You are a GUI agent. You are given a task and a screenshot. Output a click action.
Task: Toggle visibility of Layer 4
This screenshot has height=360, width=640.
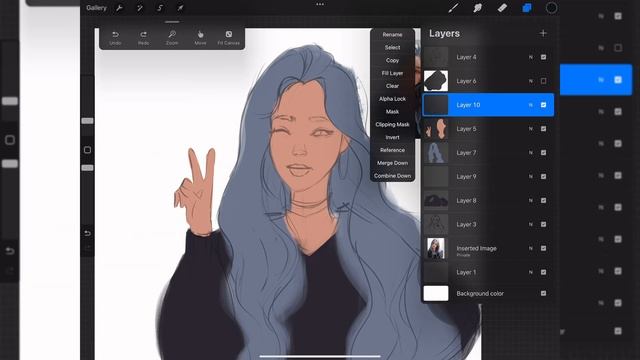click(x=543, y=57)
